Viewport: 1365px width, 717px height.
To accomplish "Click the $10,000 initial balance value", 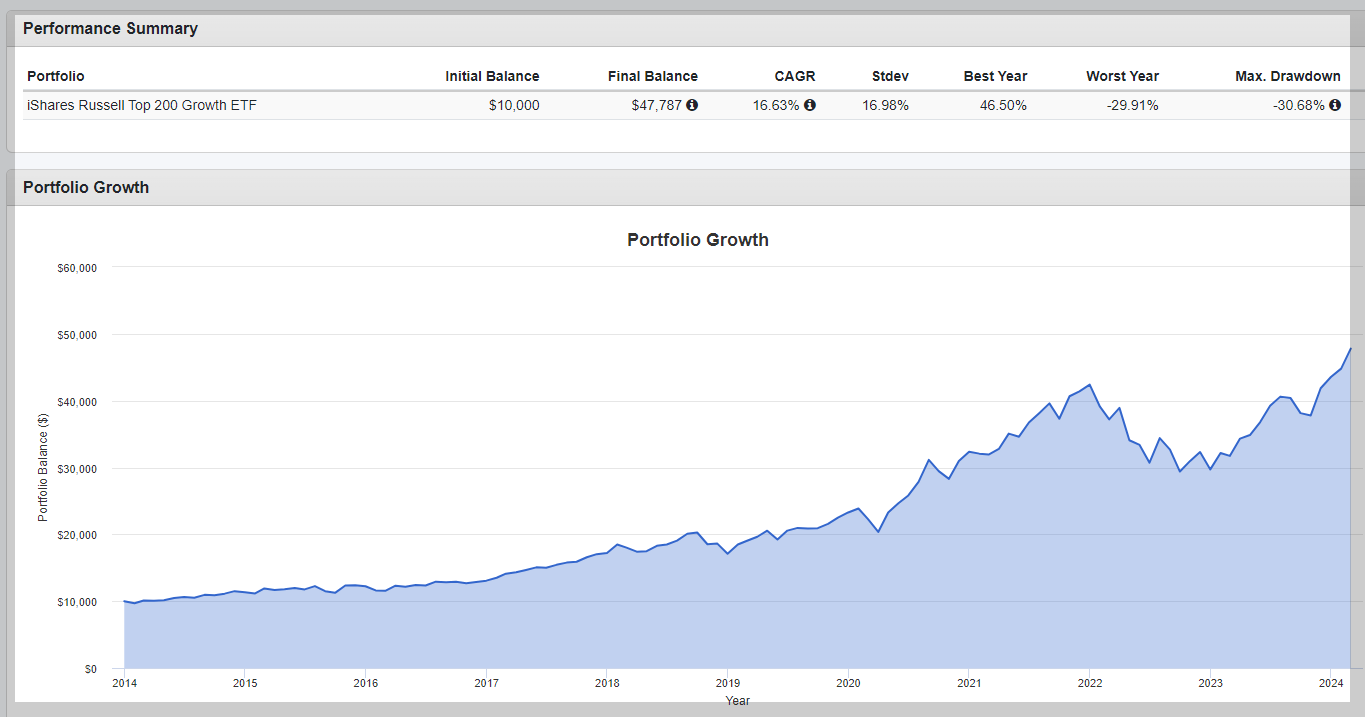I will [x=514, y=105].
